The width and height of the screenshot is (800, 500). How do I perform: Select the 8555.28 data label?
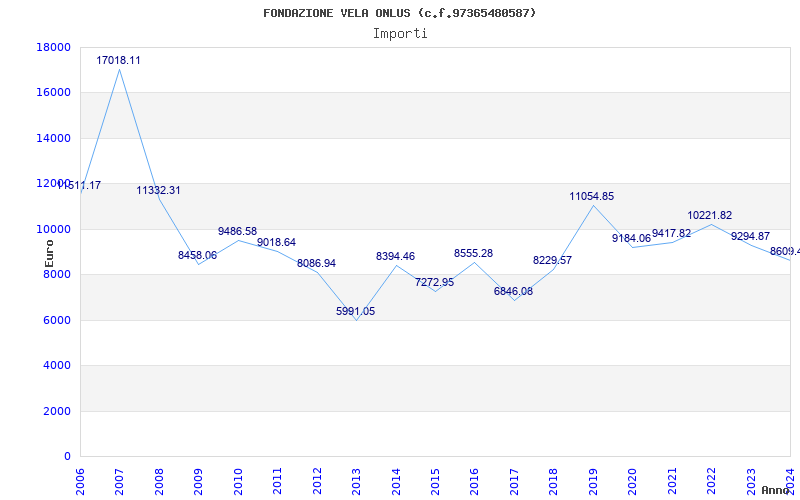[473, 253]
